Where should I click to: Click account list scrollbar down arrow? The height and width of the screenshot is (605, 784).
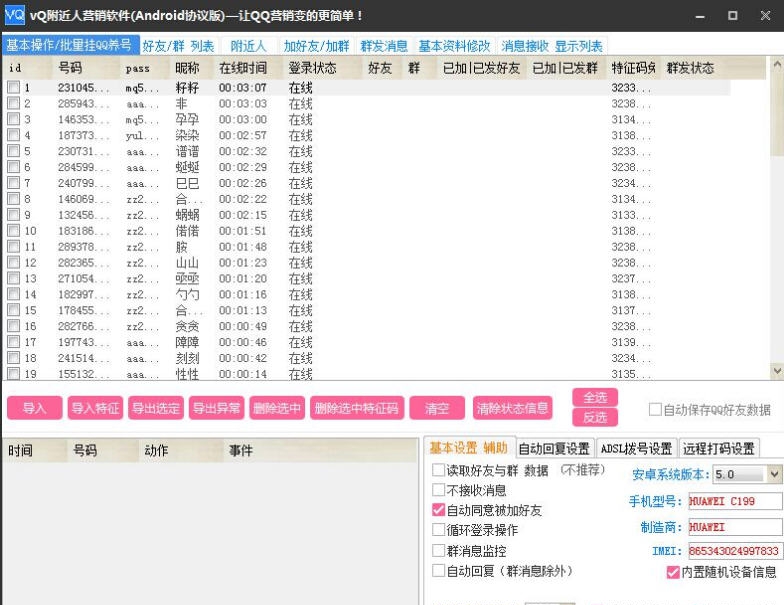point(777,370)
